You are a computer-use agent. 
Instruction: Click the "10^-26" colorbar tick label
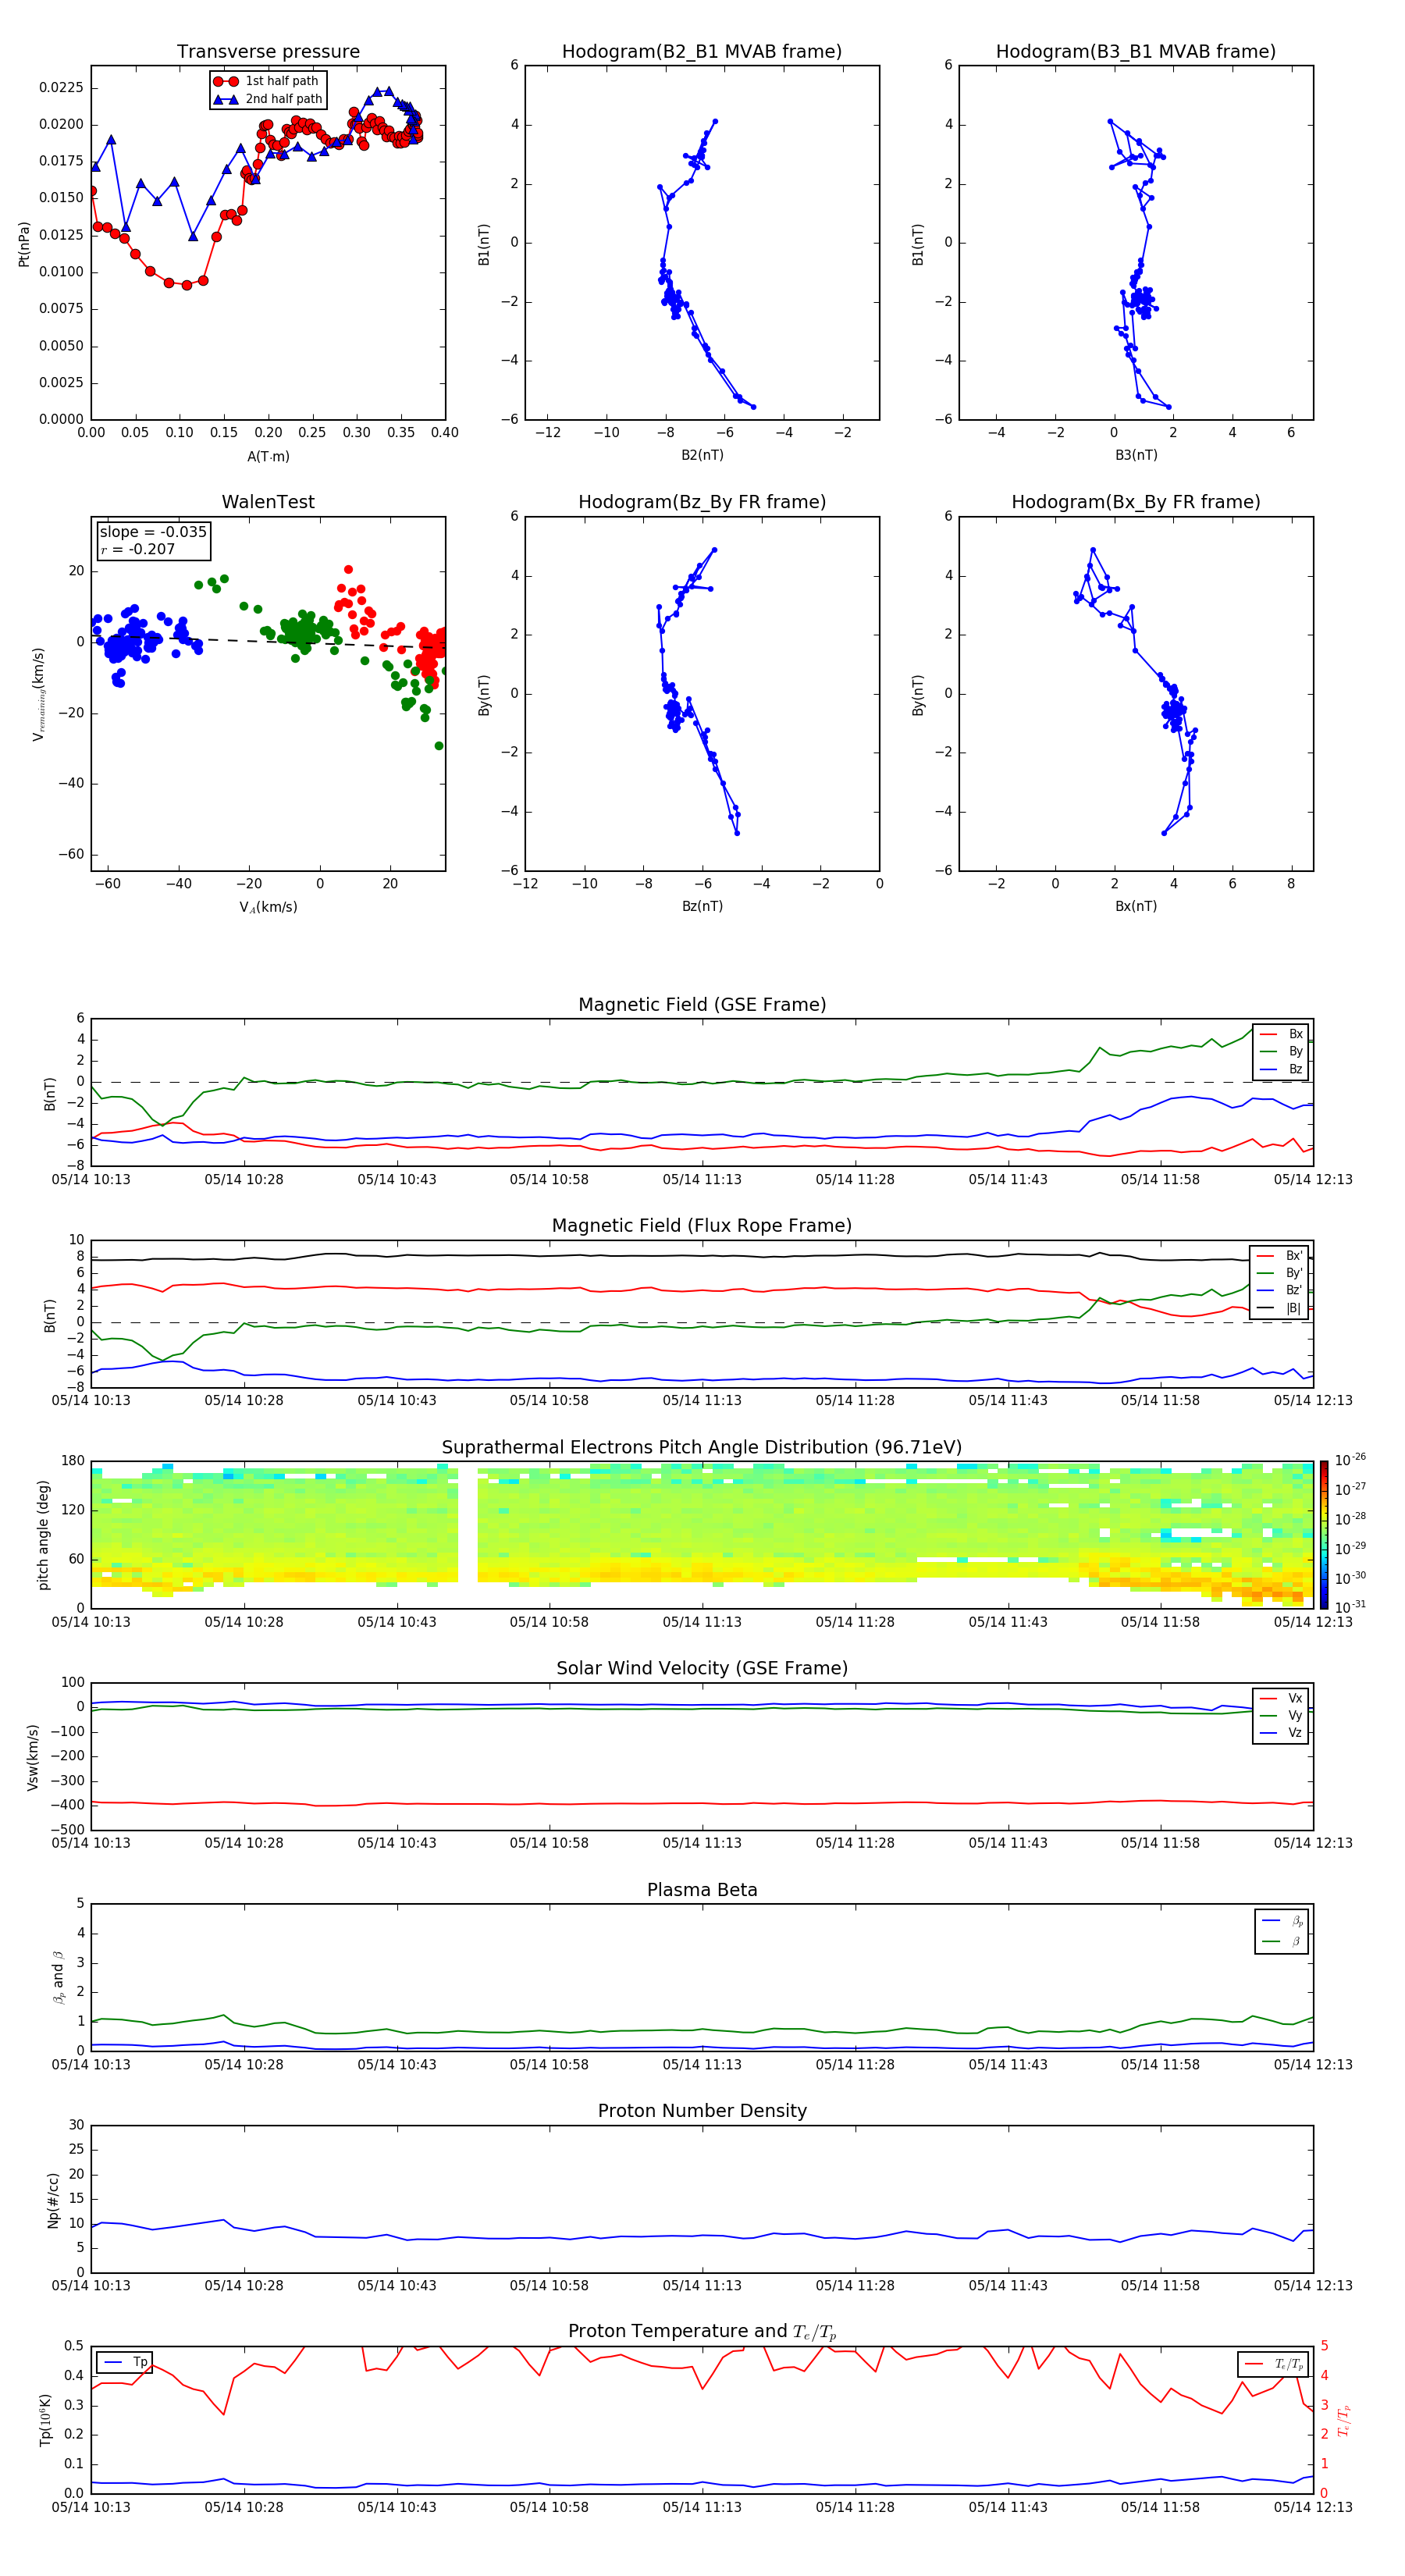(x=1350, y=1460)
